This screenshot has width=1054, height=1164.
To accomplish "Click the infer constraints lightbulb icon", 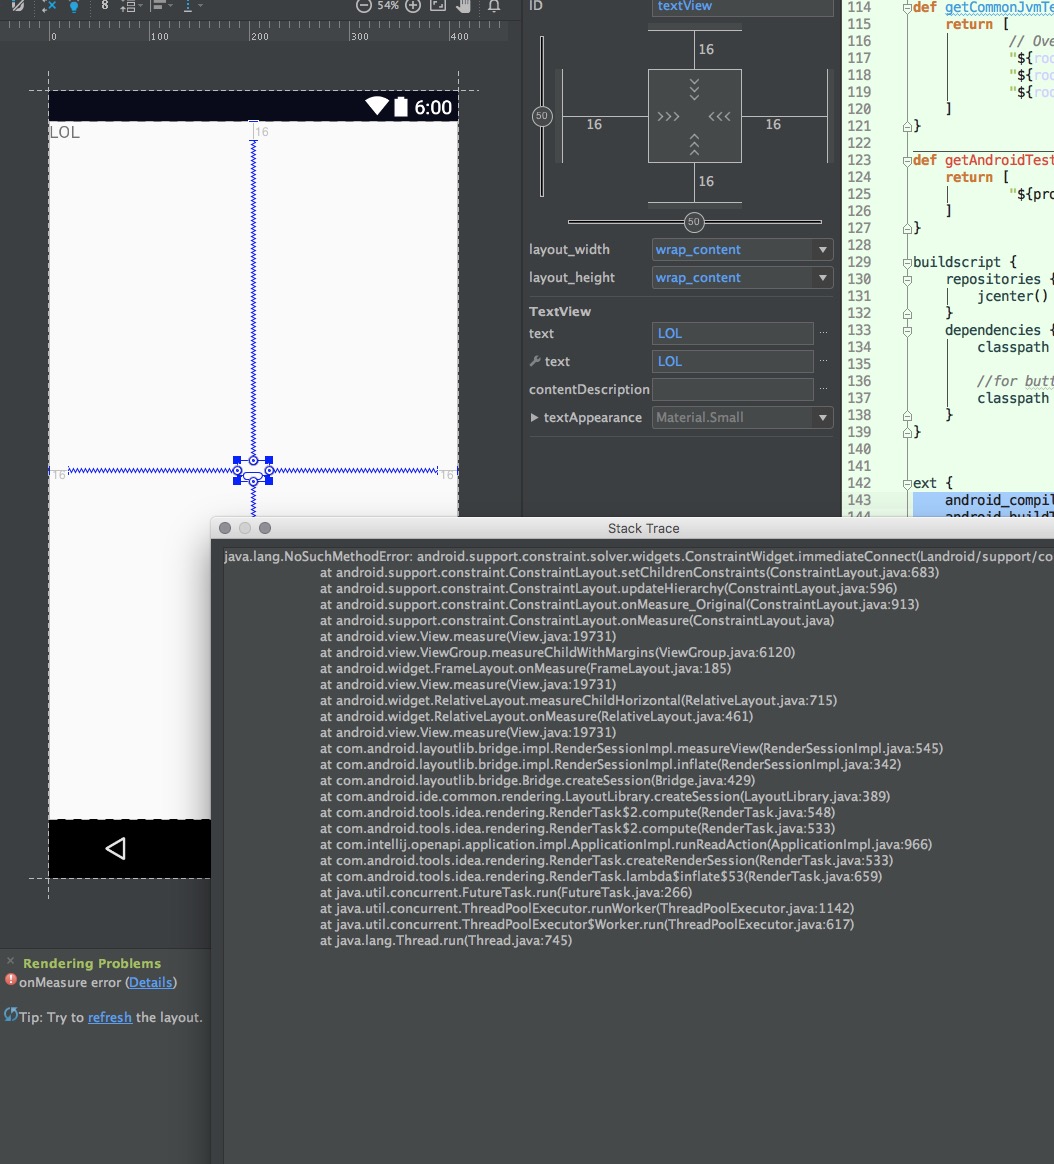I will (x=75, y=5).
